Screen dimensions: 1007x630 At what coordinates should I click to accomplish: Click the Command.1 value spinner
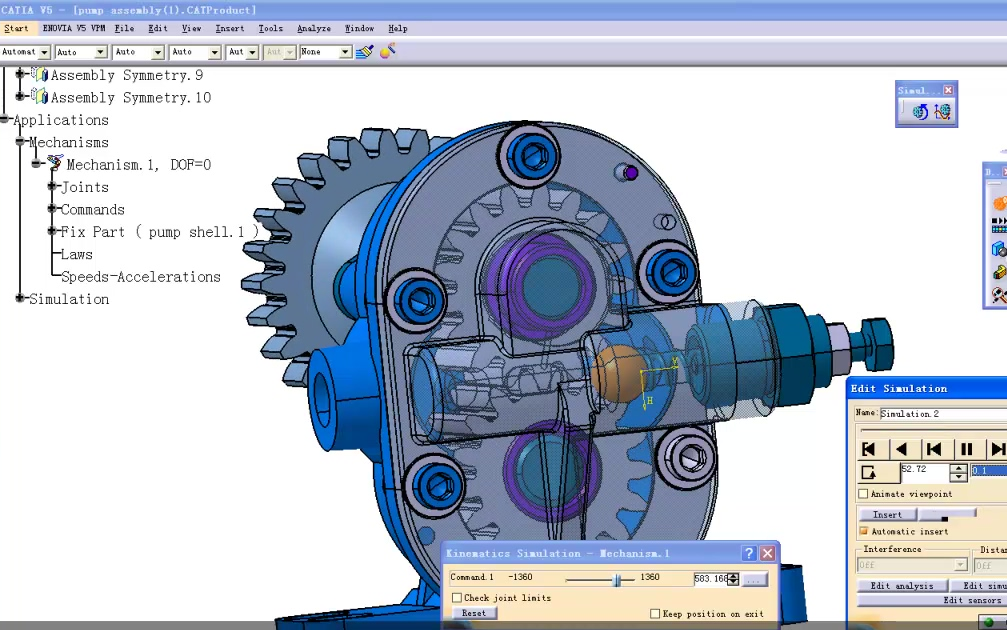click(x=733, y=579)
